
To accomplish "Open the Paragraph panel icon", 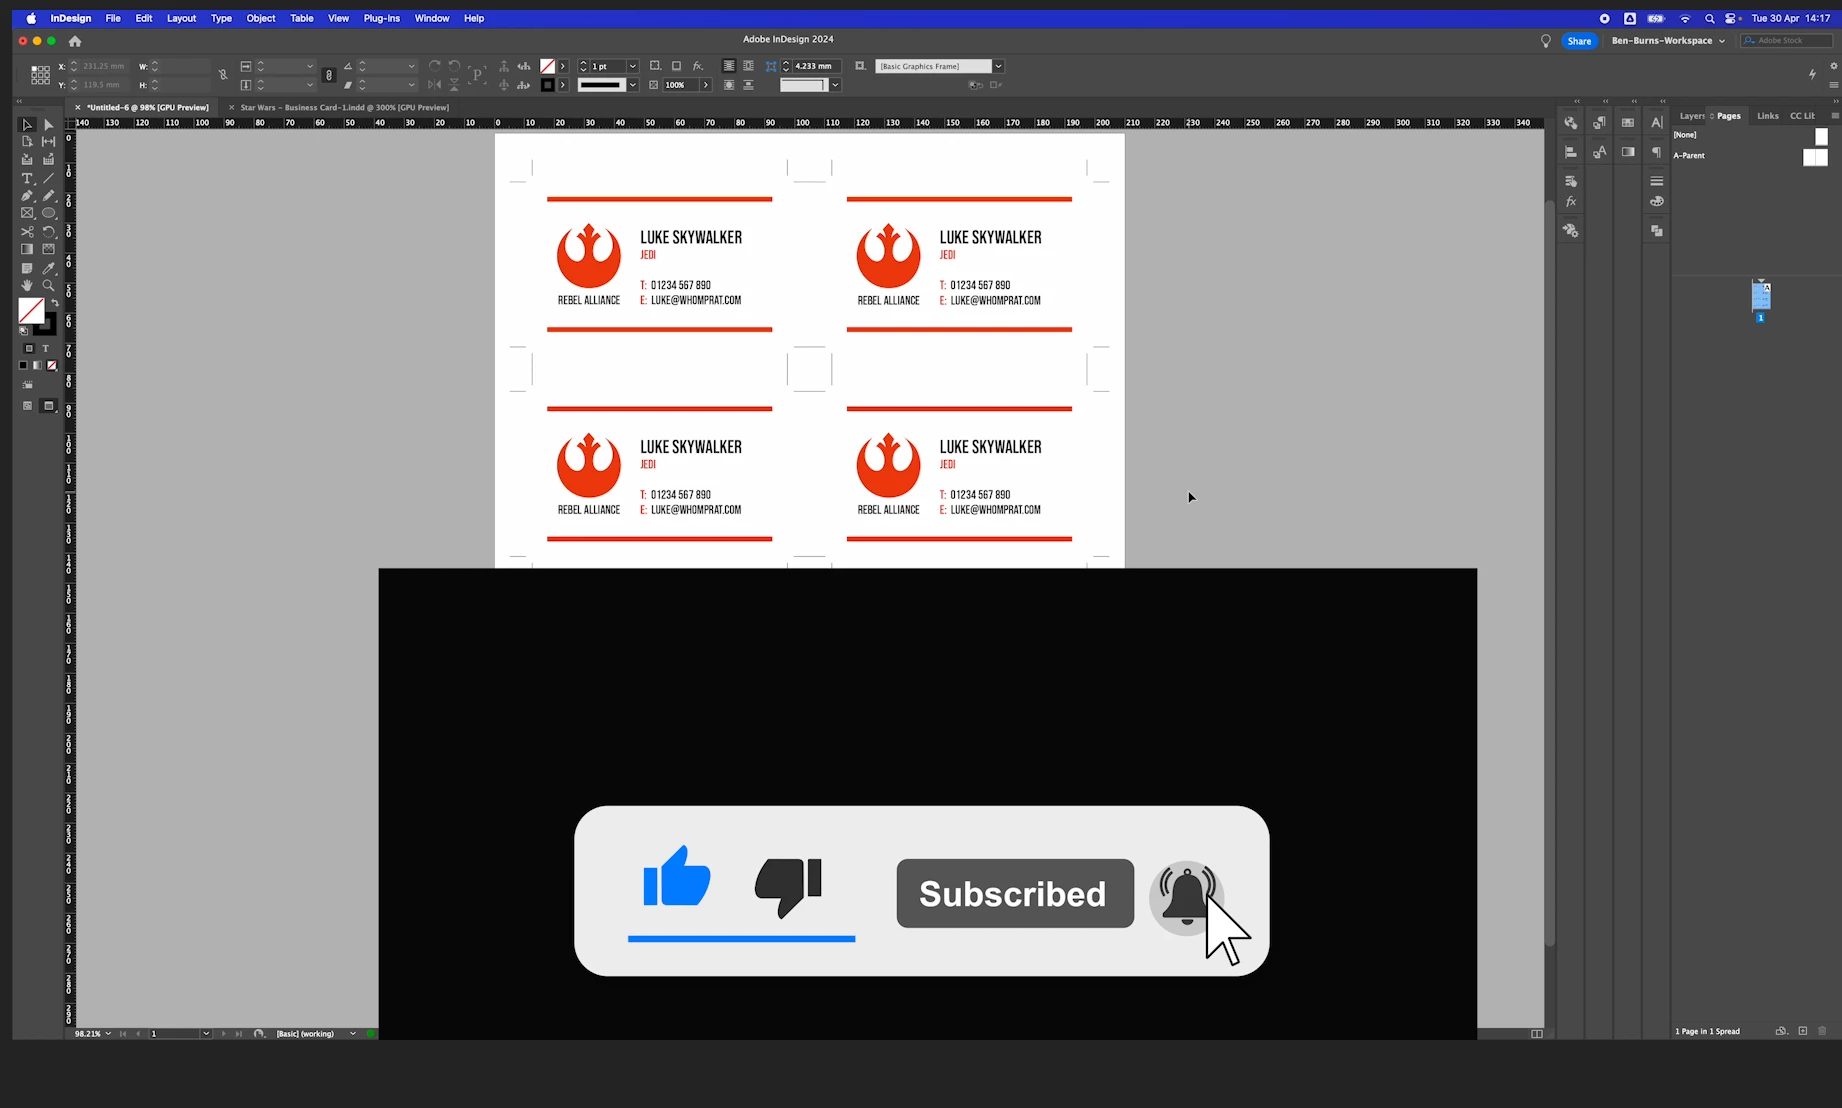I will 1657,152.
